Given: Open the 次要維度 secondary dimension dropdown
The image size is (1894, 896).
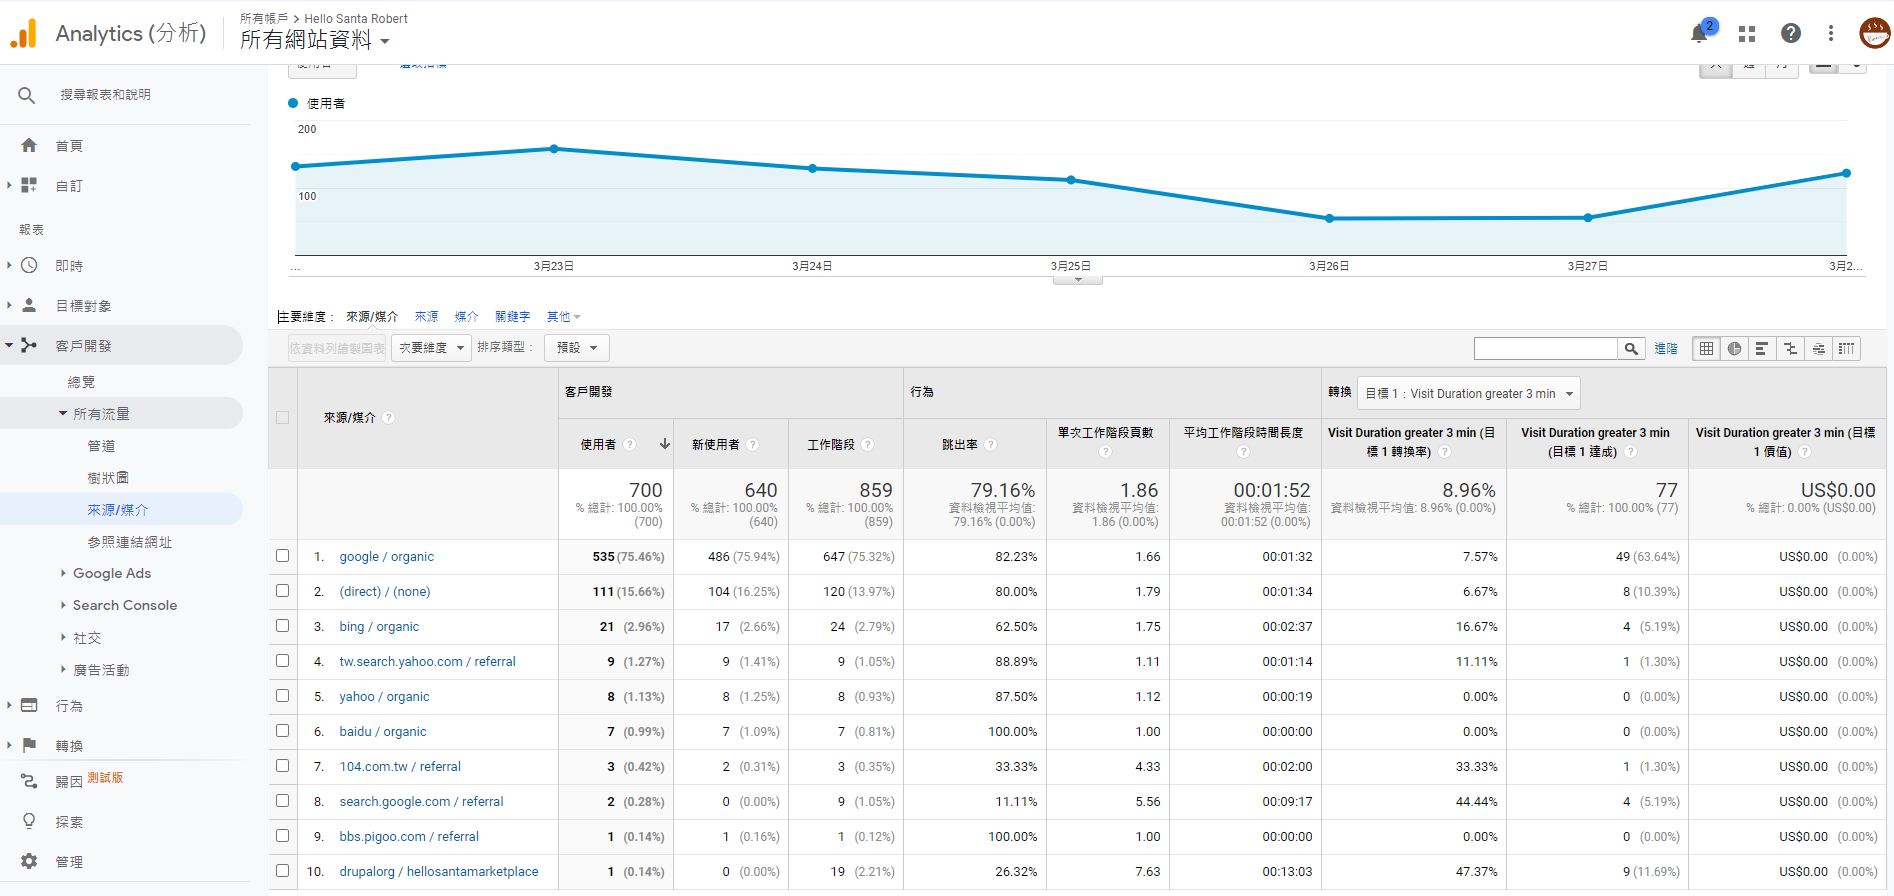Looking at the screenshot, I should 431,348.
